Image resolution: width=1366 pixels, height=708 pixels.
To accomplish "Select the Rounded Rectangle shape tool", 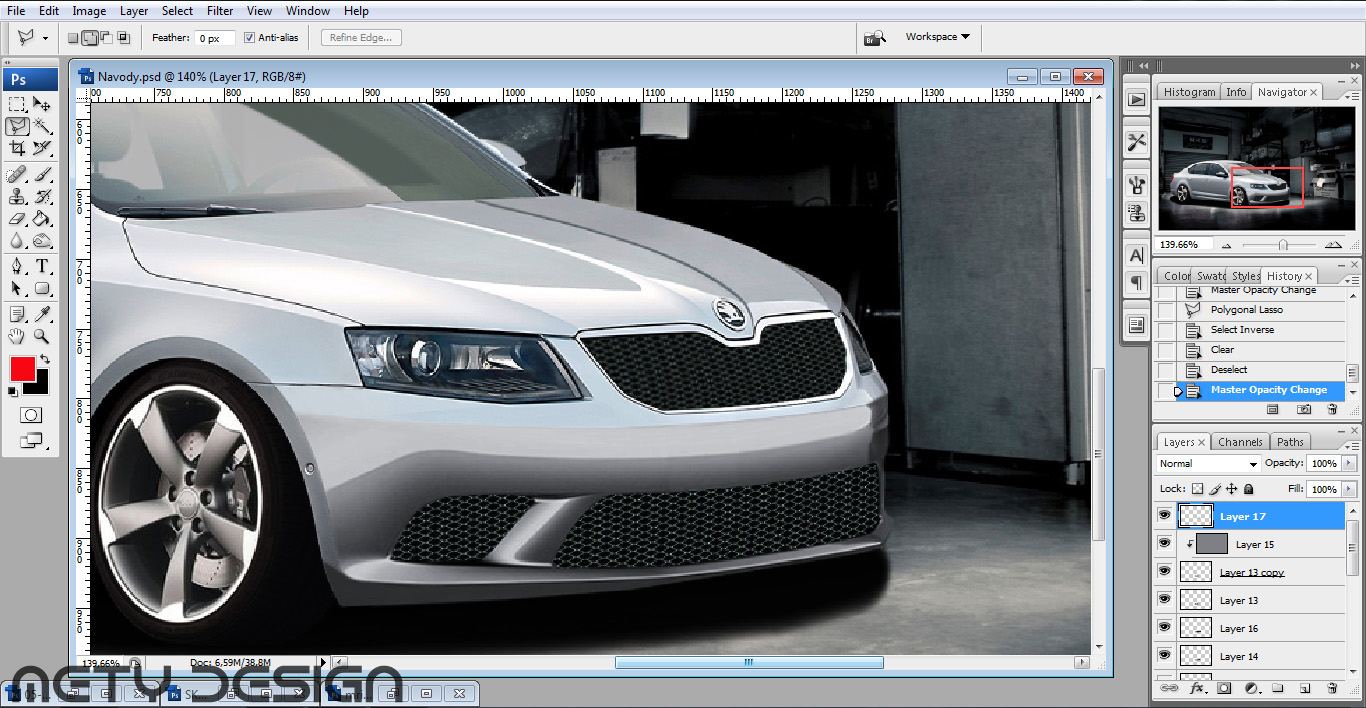I will pos(42,288).
